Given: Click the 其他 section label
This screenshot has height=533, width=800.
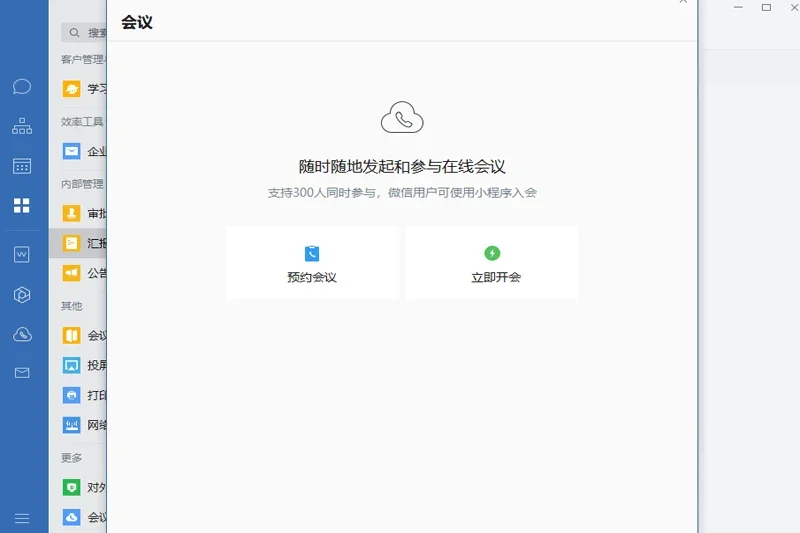Looking at the screenshot, I should (71, 306).
